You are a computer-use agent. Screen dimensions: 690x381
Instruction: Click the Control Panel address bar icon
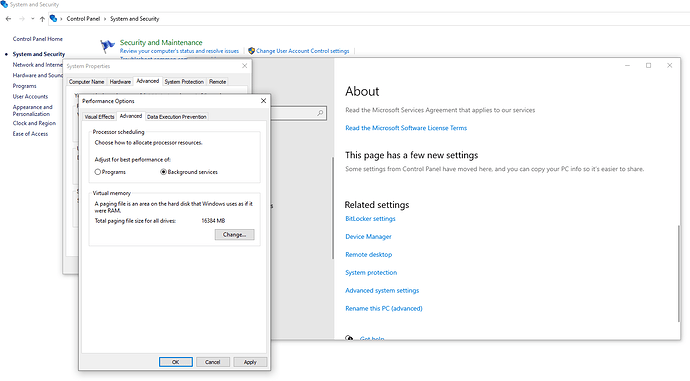tap(53, 18)
